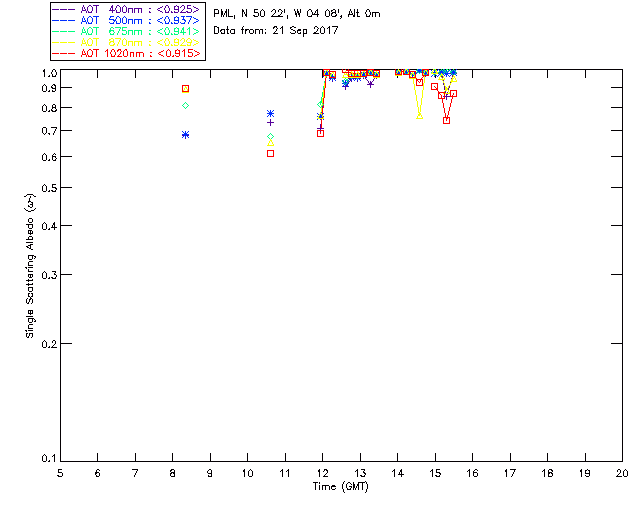640x512 pixels.
Task: Click x-axis tick label '15'
Action: (x=435, y=473)
